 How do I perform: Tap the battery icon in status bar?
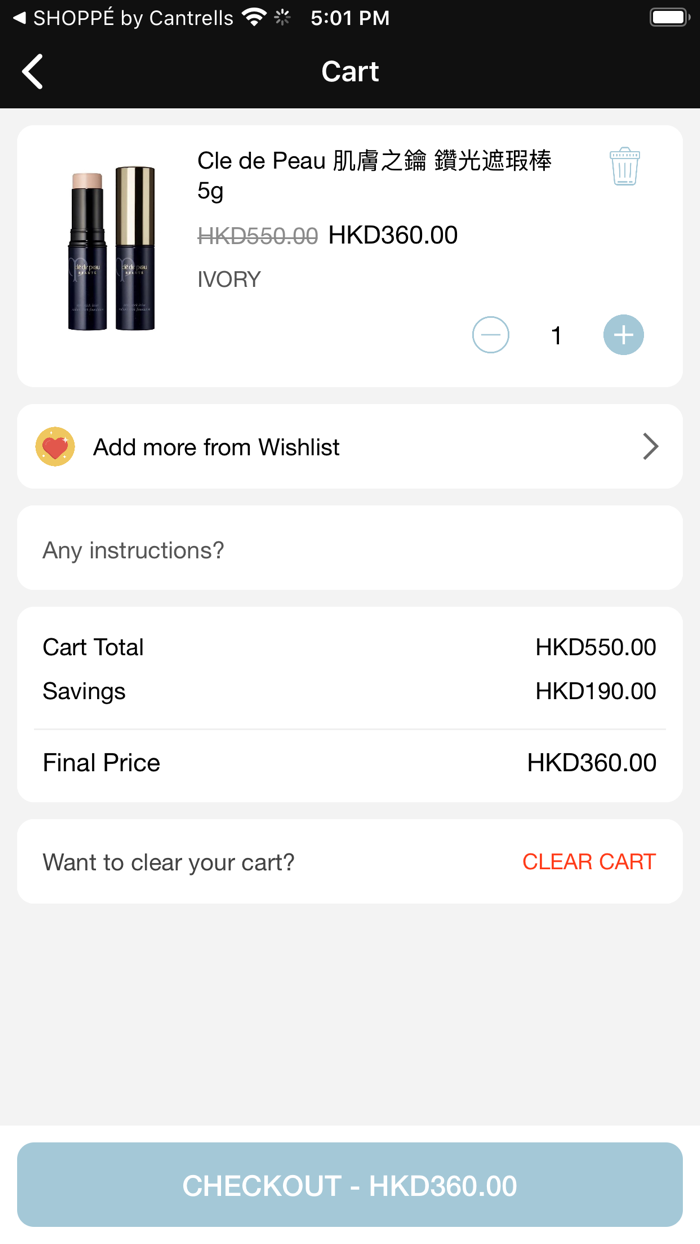(x=667, y=18)
